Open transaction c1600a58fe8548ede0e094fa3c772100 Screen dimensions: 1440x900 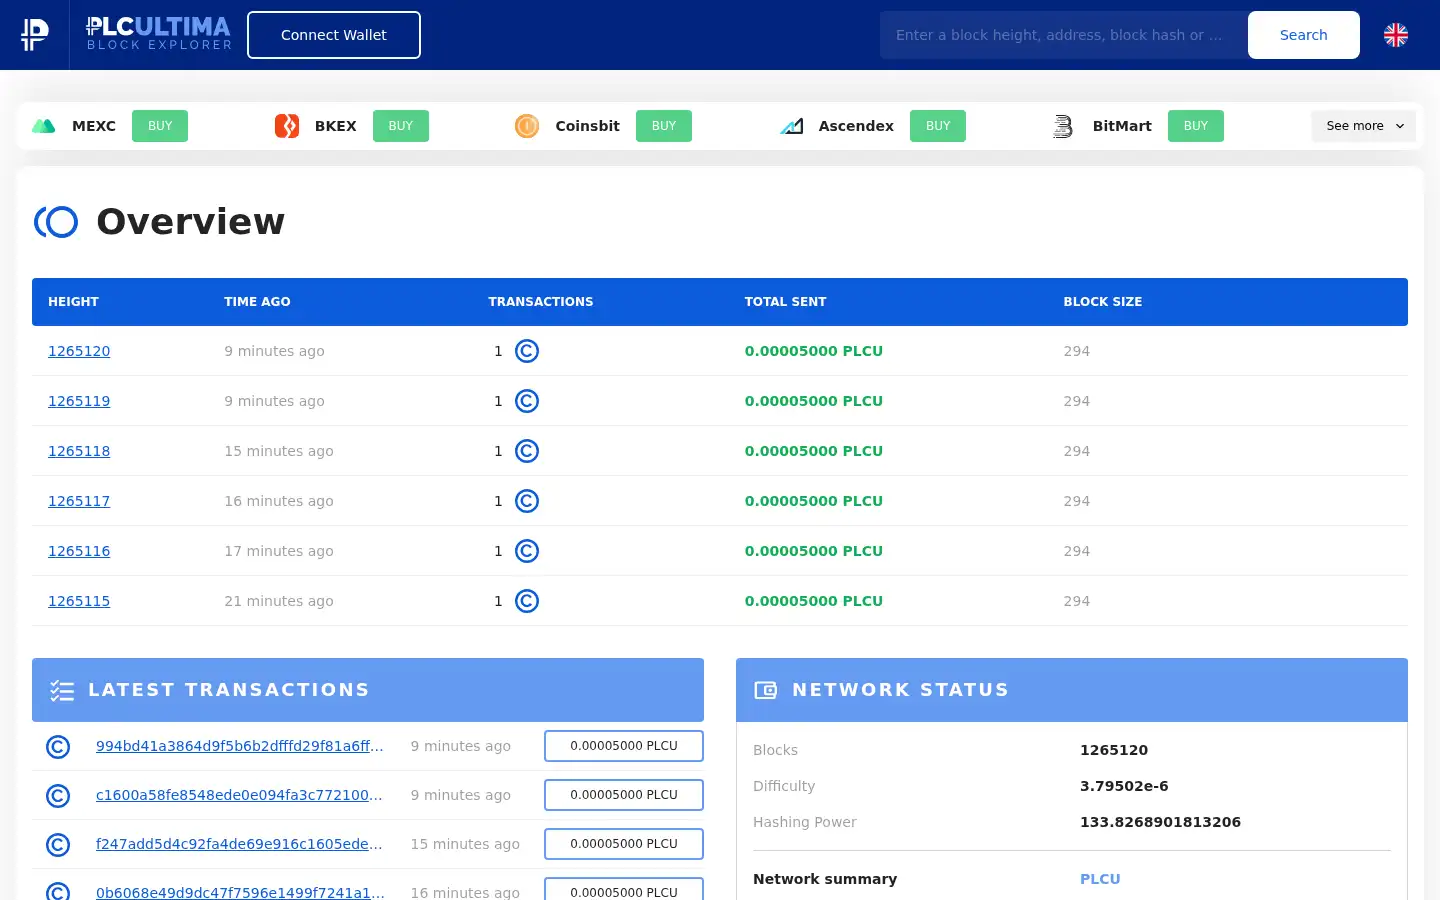tap(240, 795)
